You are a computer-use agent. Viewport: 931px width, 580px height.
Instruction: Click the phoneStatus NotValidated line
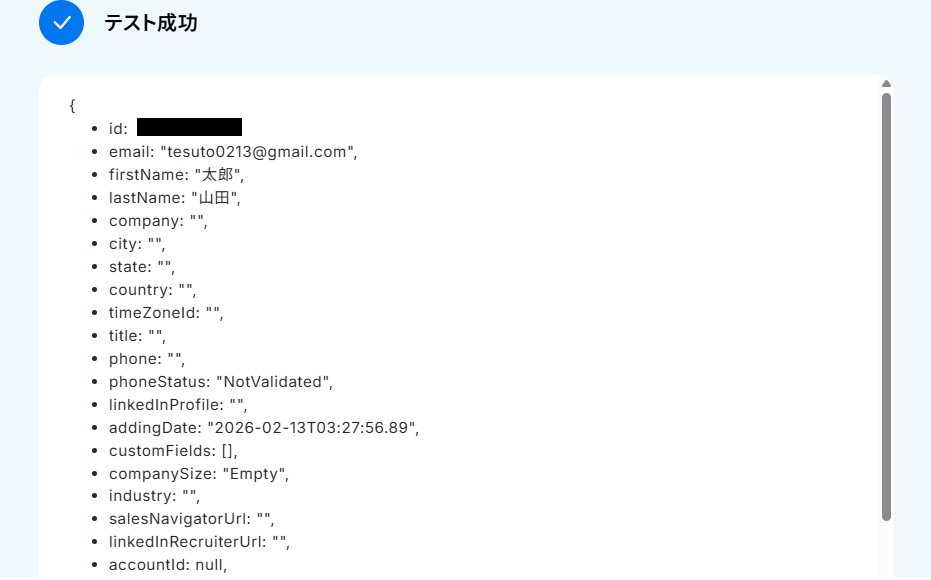pos(220,382)
